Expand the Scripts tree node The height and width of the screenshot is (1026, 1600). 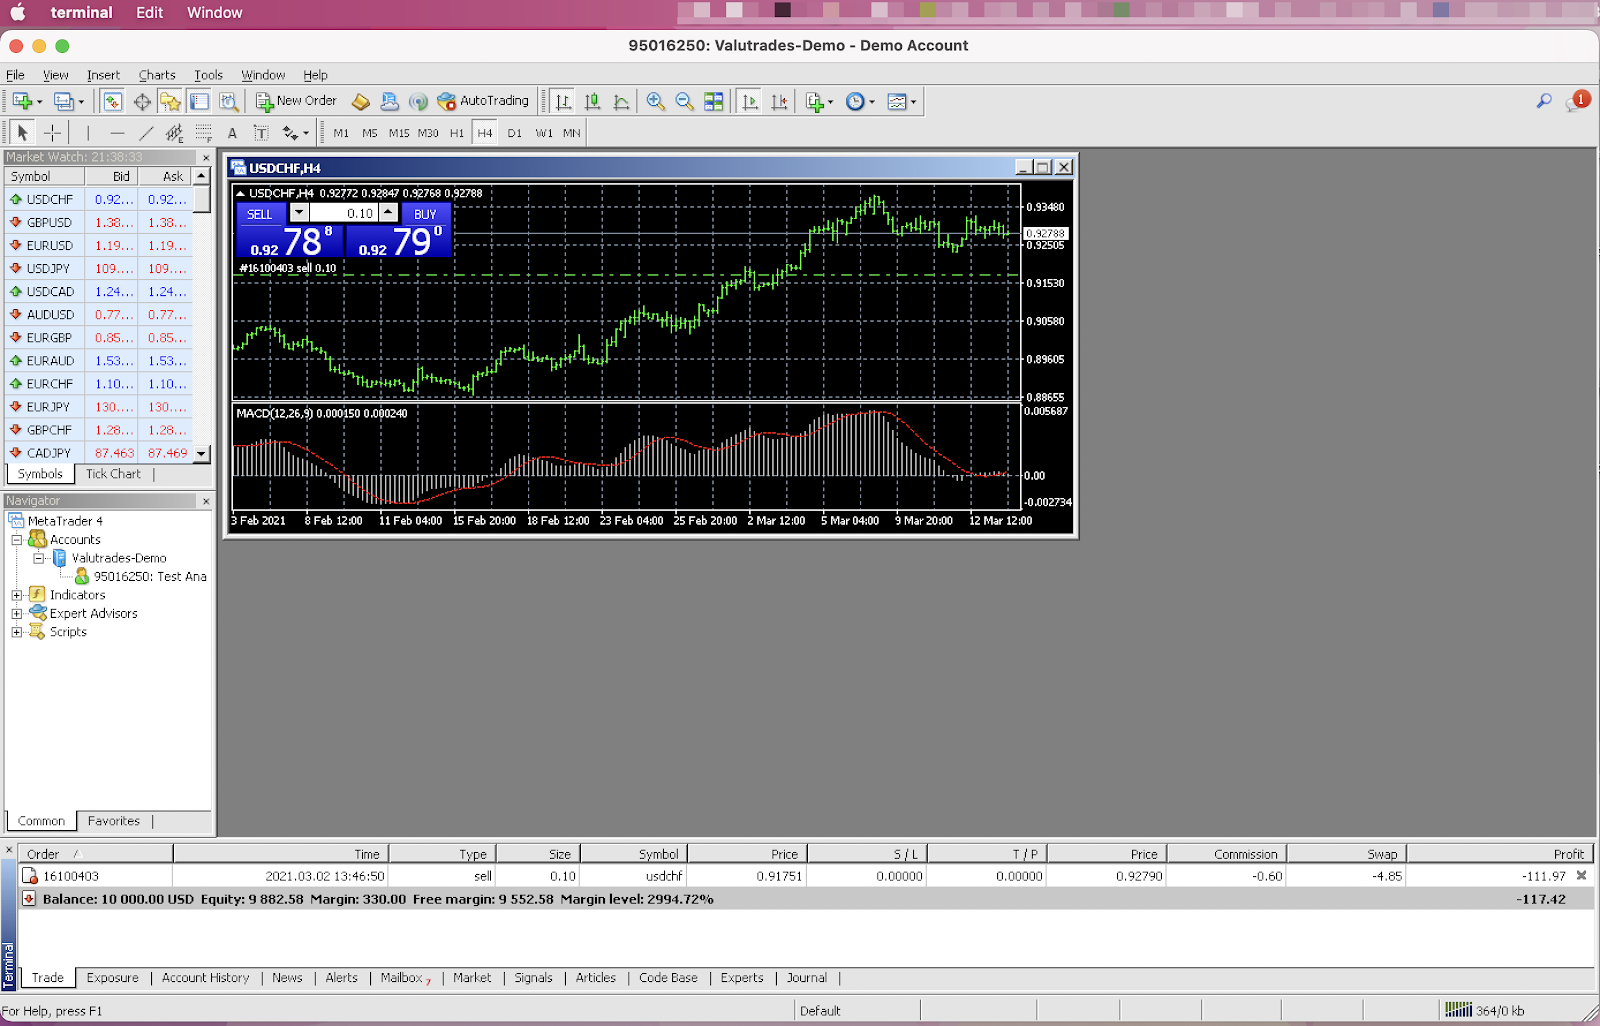[17, 632]
